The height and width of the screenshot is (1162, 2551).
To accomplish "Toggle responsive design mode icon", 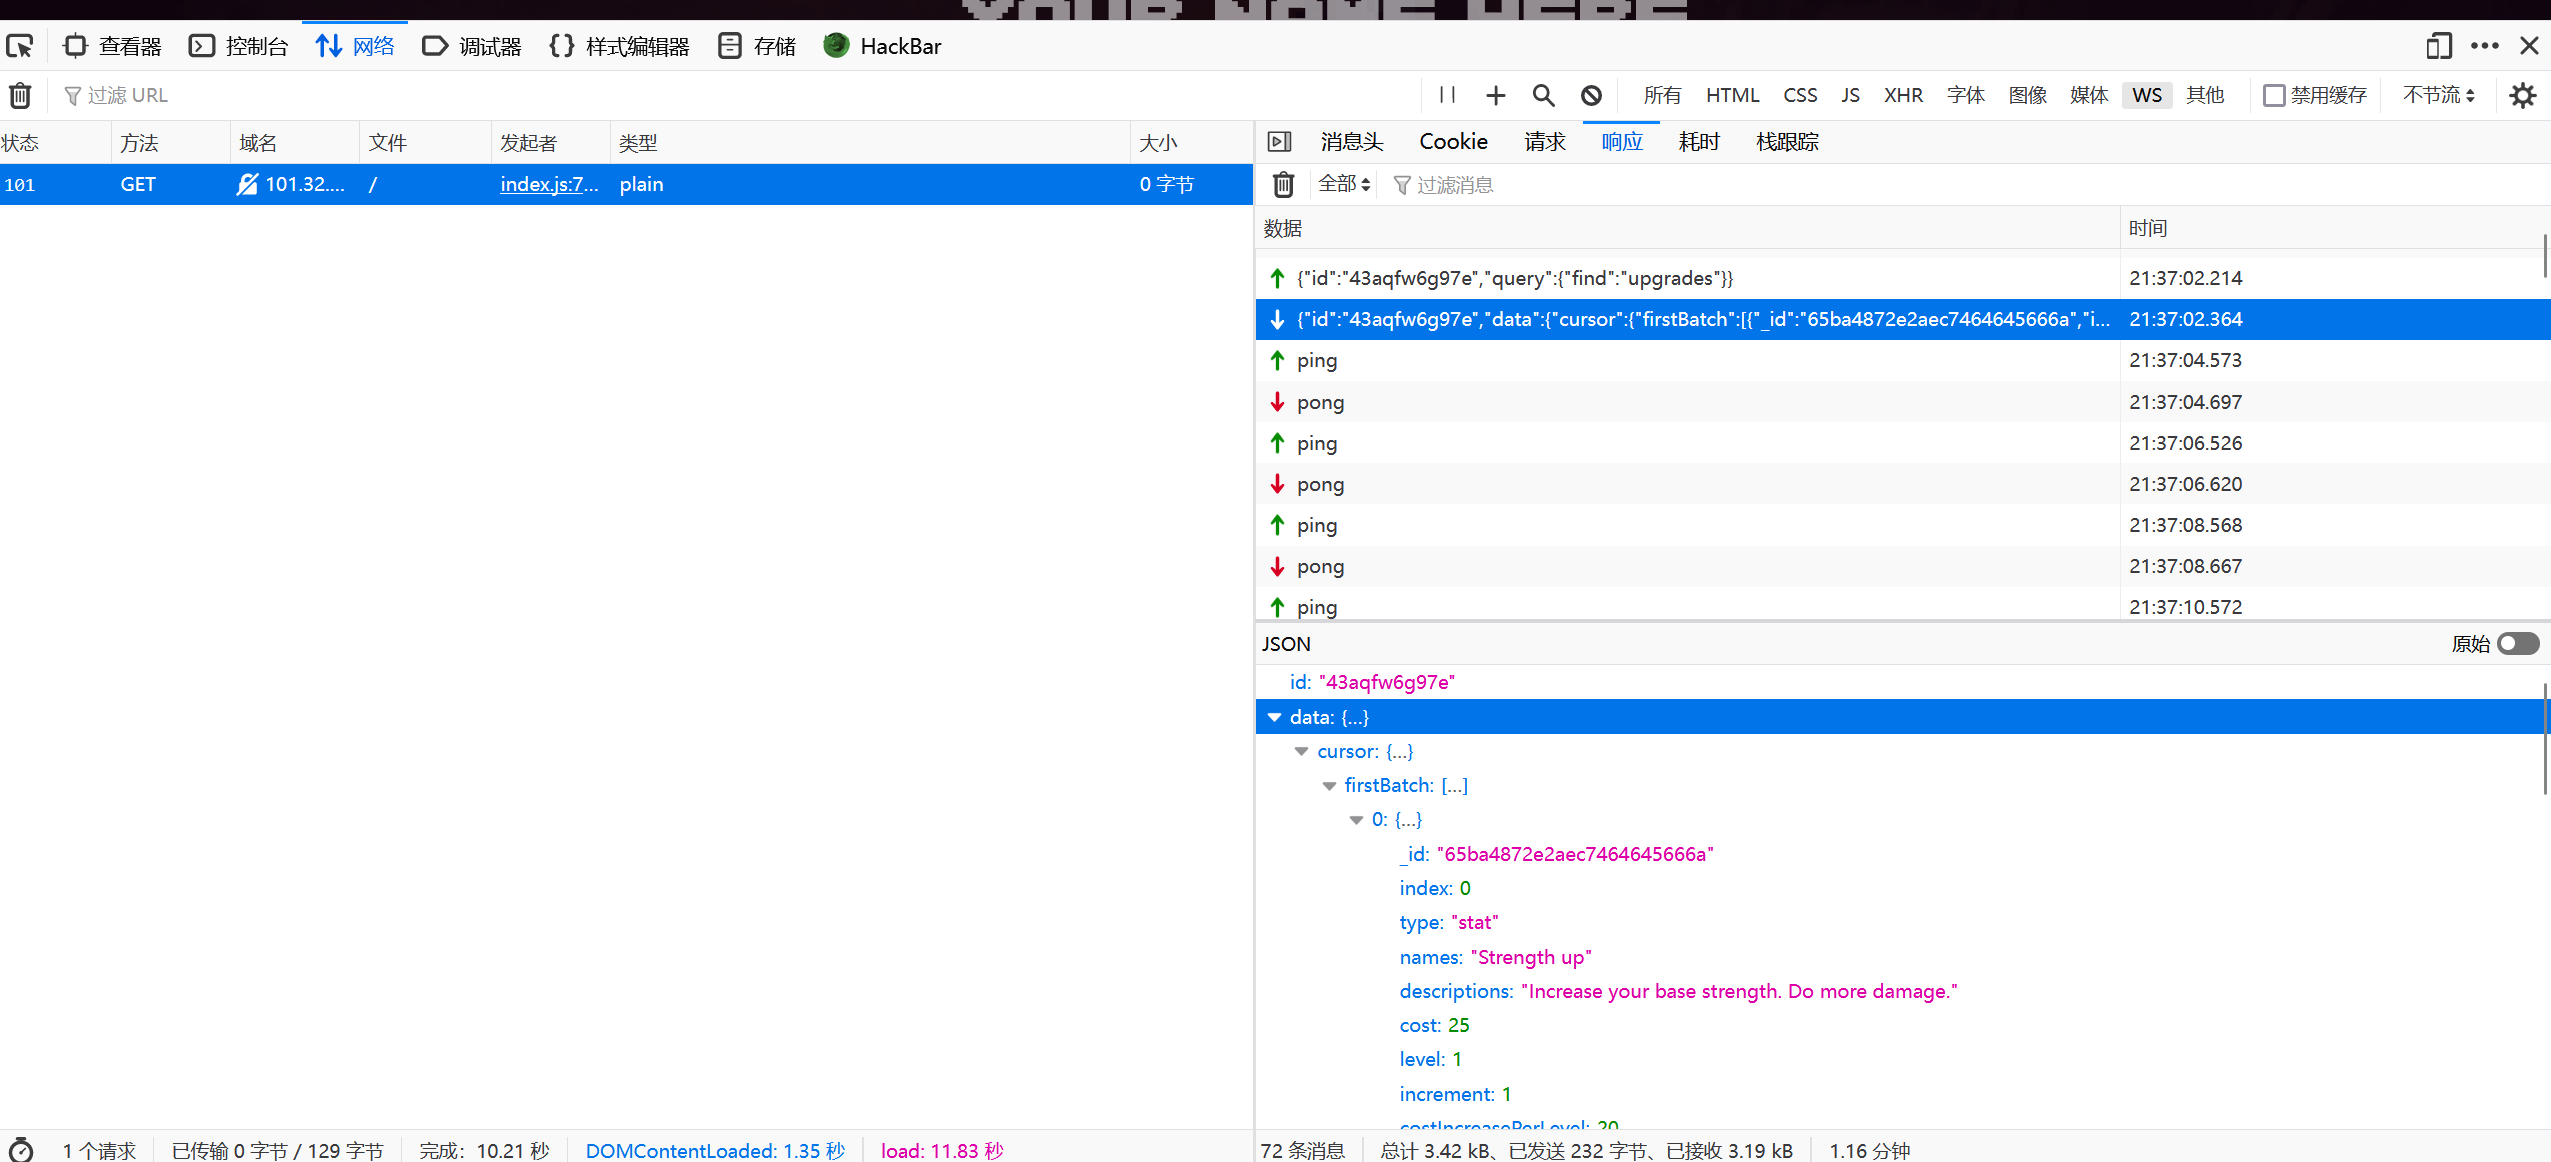I will click(x=2438, y=46).
